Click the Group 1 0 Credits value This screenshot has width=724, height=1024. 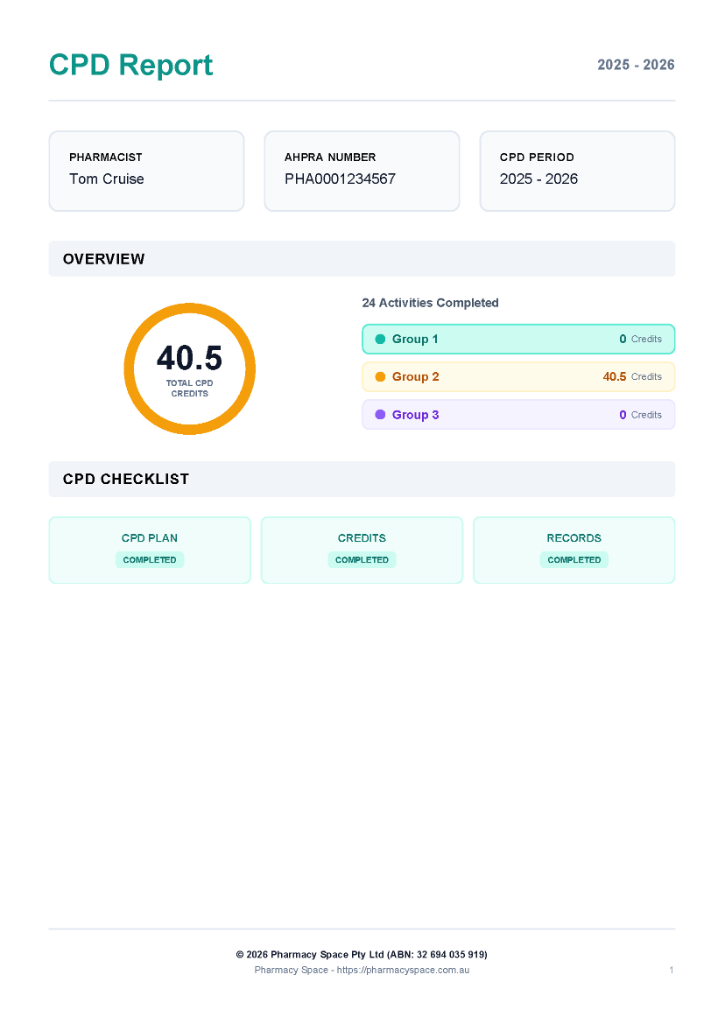640,339
